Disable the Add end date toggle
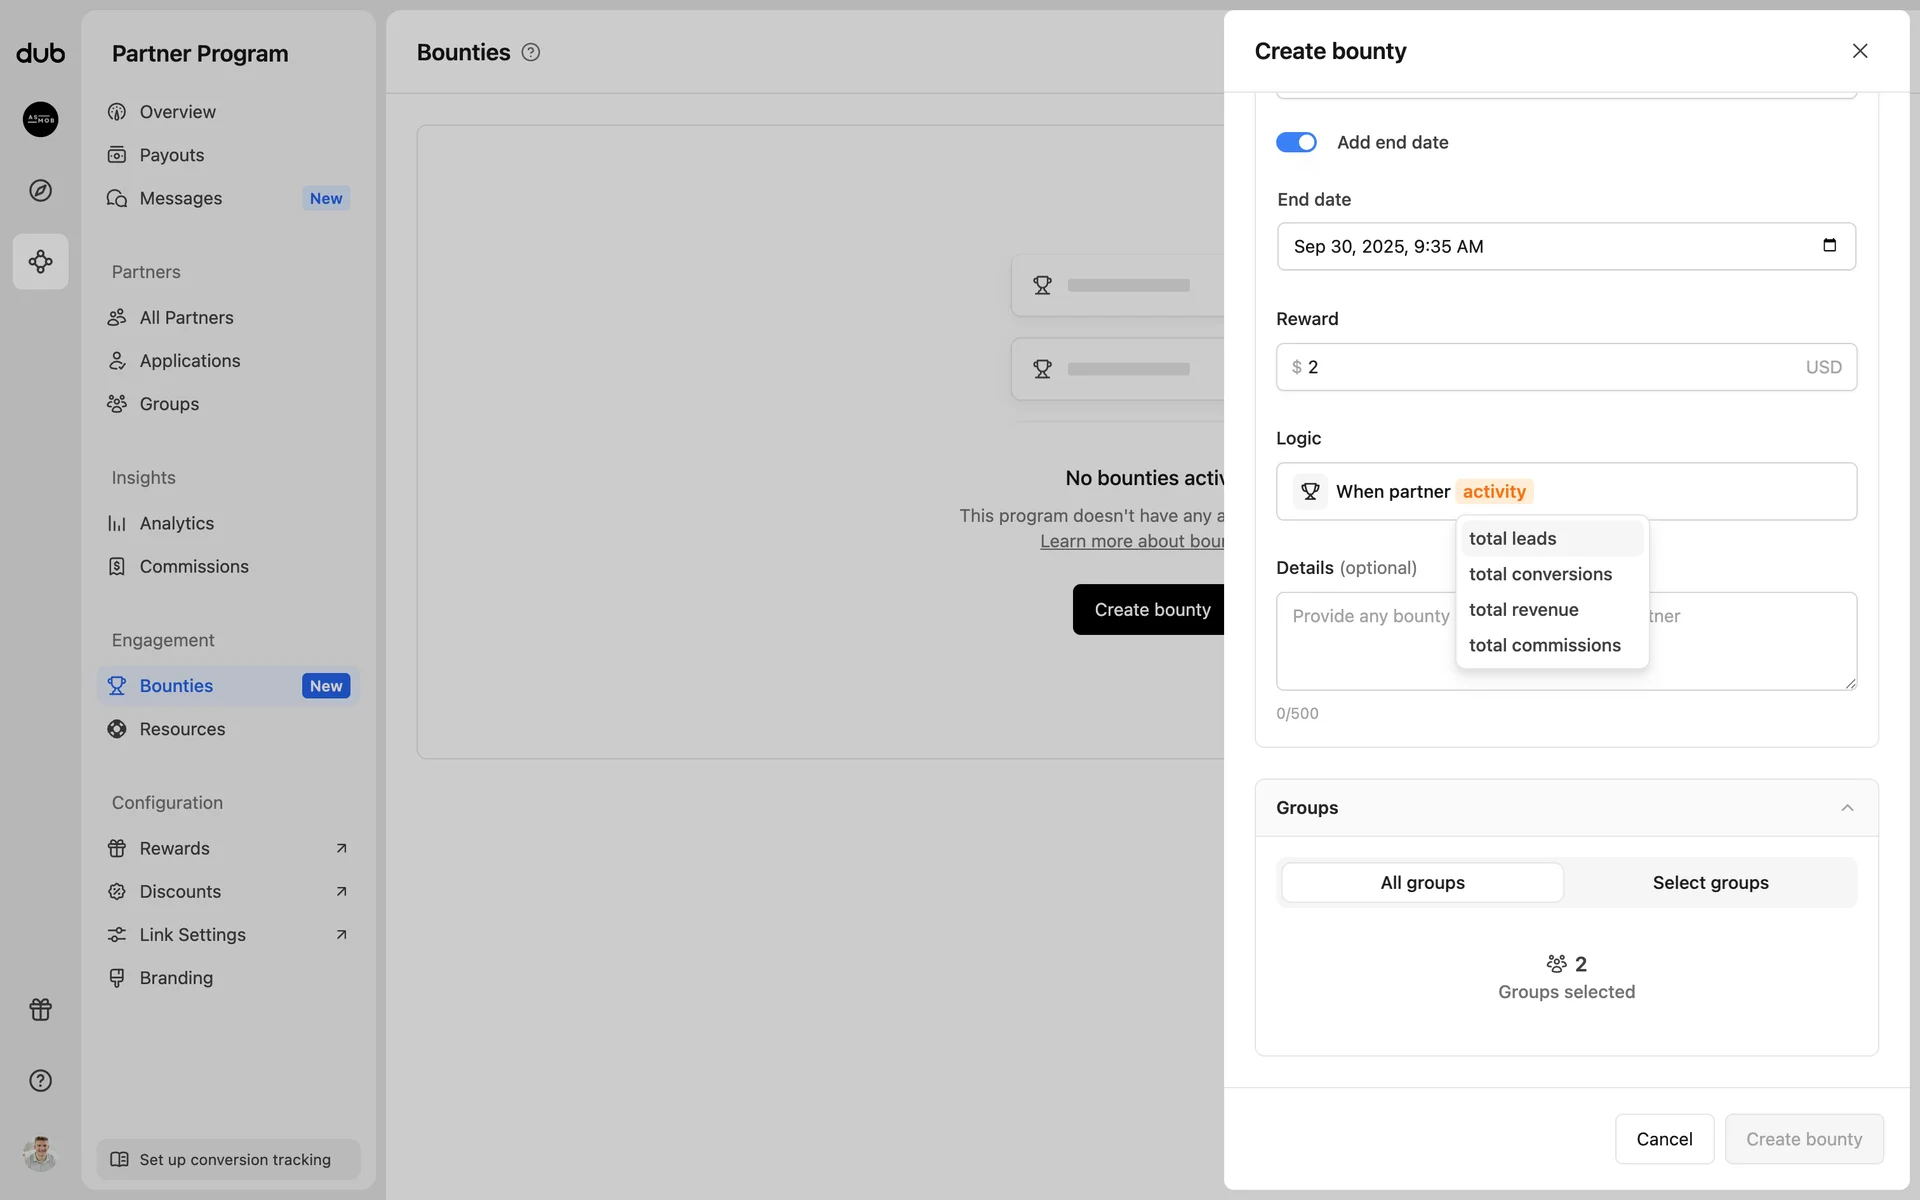 [1296, 142]
